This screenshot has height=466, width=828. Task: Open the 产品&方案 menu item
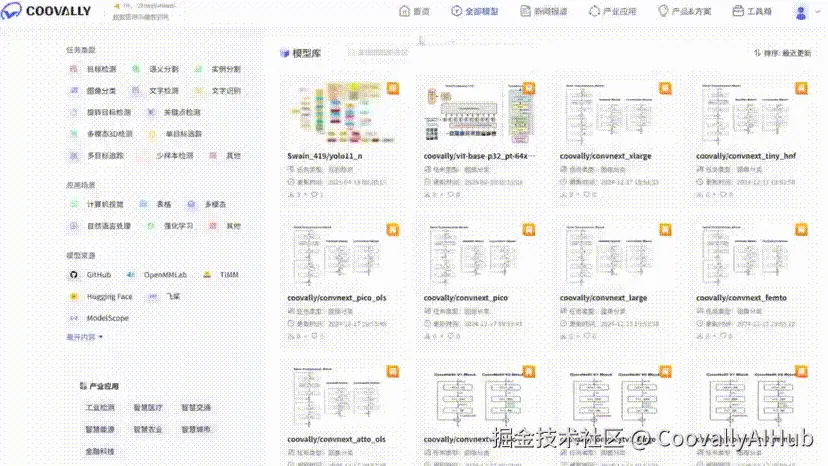[685, 11]
